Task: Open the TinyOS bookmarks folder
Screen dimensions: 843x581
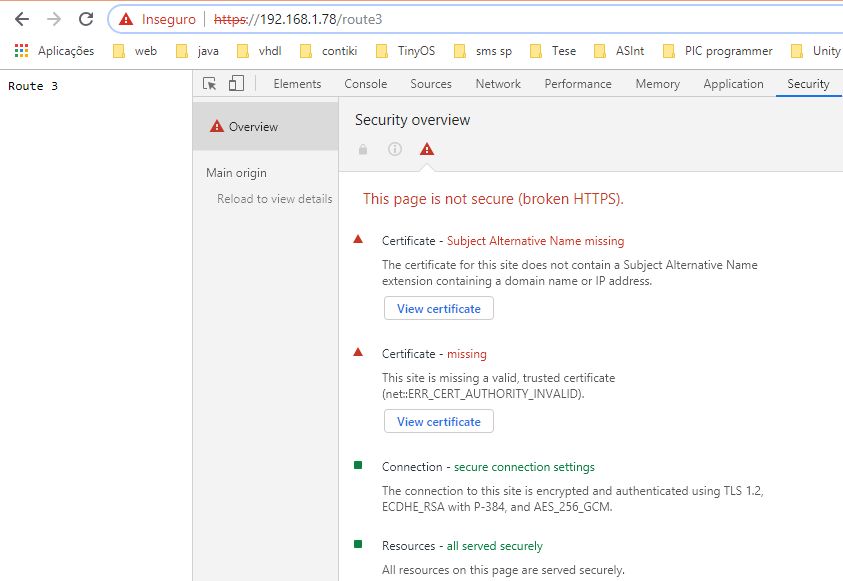Action: (405, 51)
